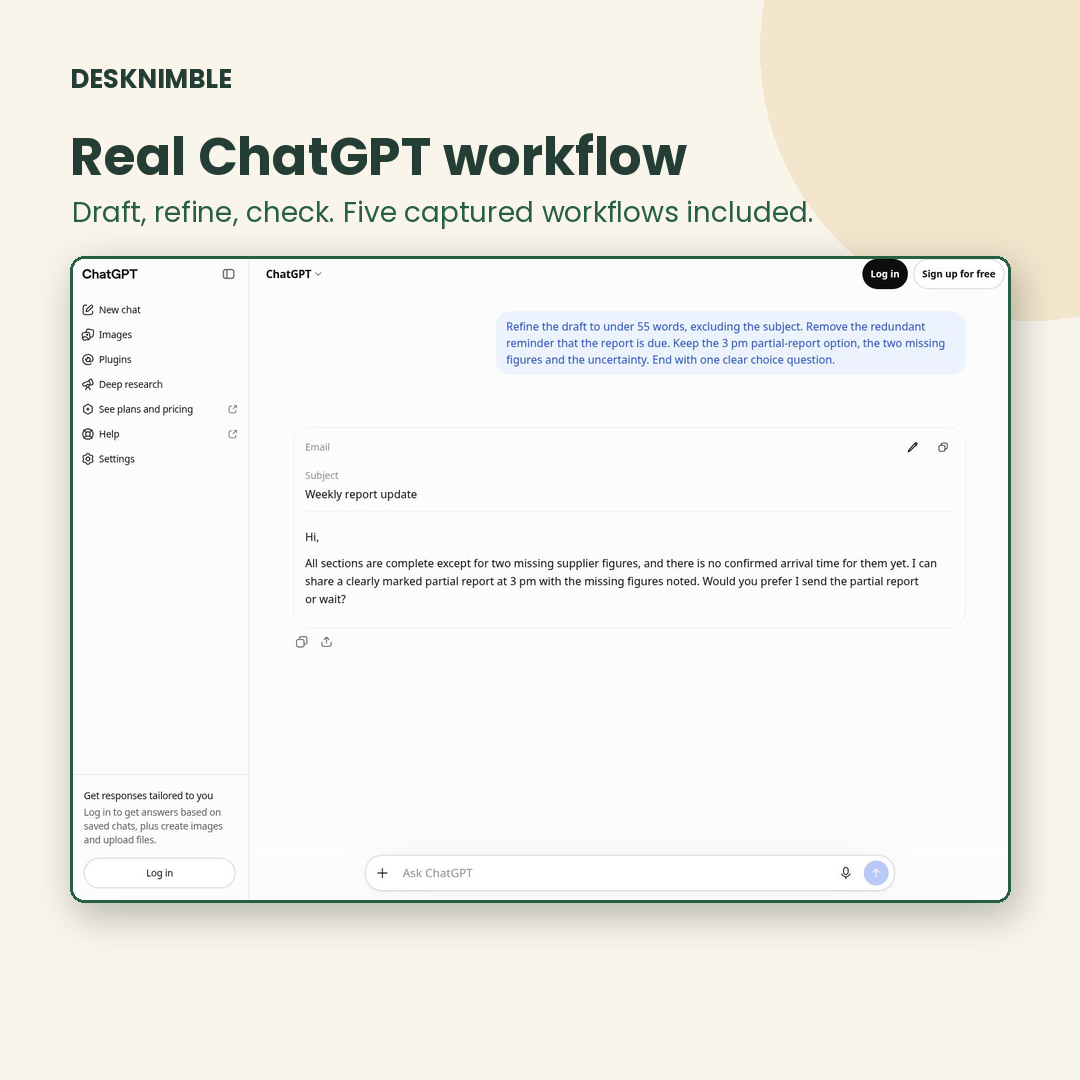Click the Subject label in the email card
The image size is (1080, 1080).
pyautogui.click(x=322, y=475)
